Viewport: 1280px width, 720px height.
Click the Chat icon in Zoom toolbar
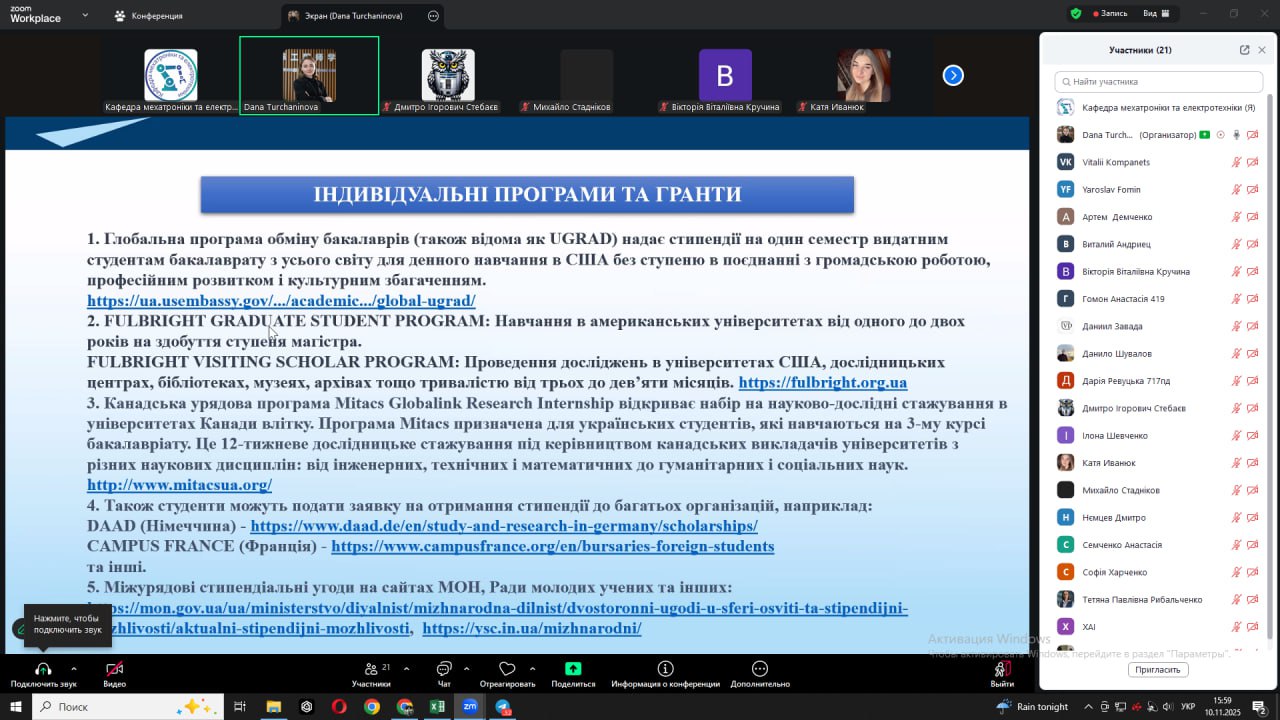[x=444, y=669]
